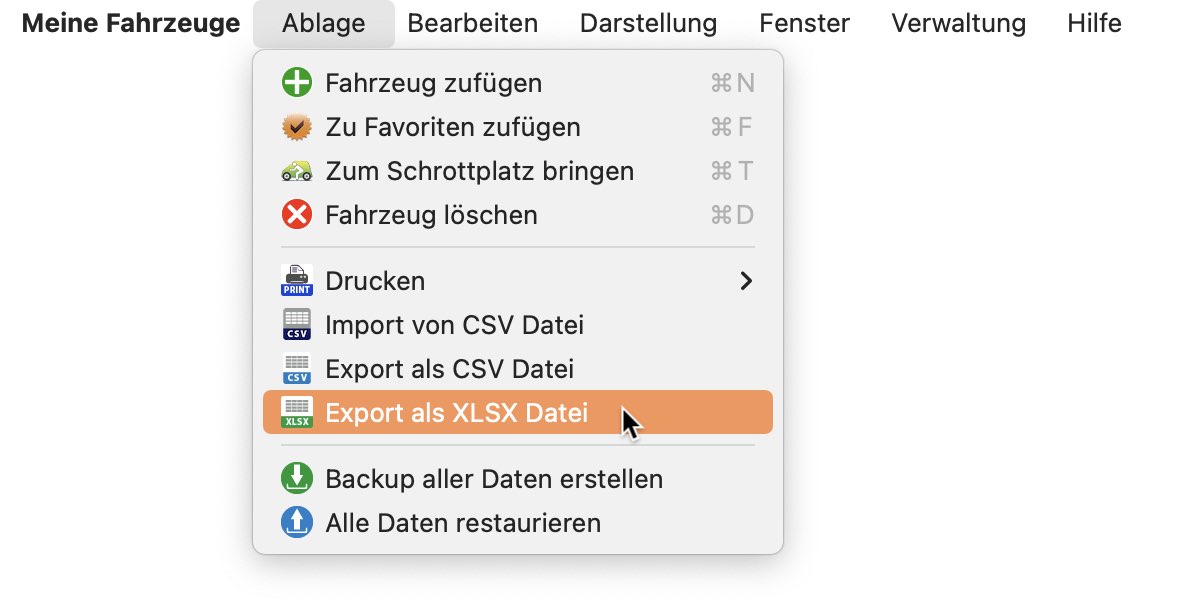The width and height of the screenshot is (1200, 610).
Task: Open the Meine Fahrzeuge application menu
Action: coord(131,23)
